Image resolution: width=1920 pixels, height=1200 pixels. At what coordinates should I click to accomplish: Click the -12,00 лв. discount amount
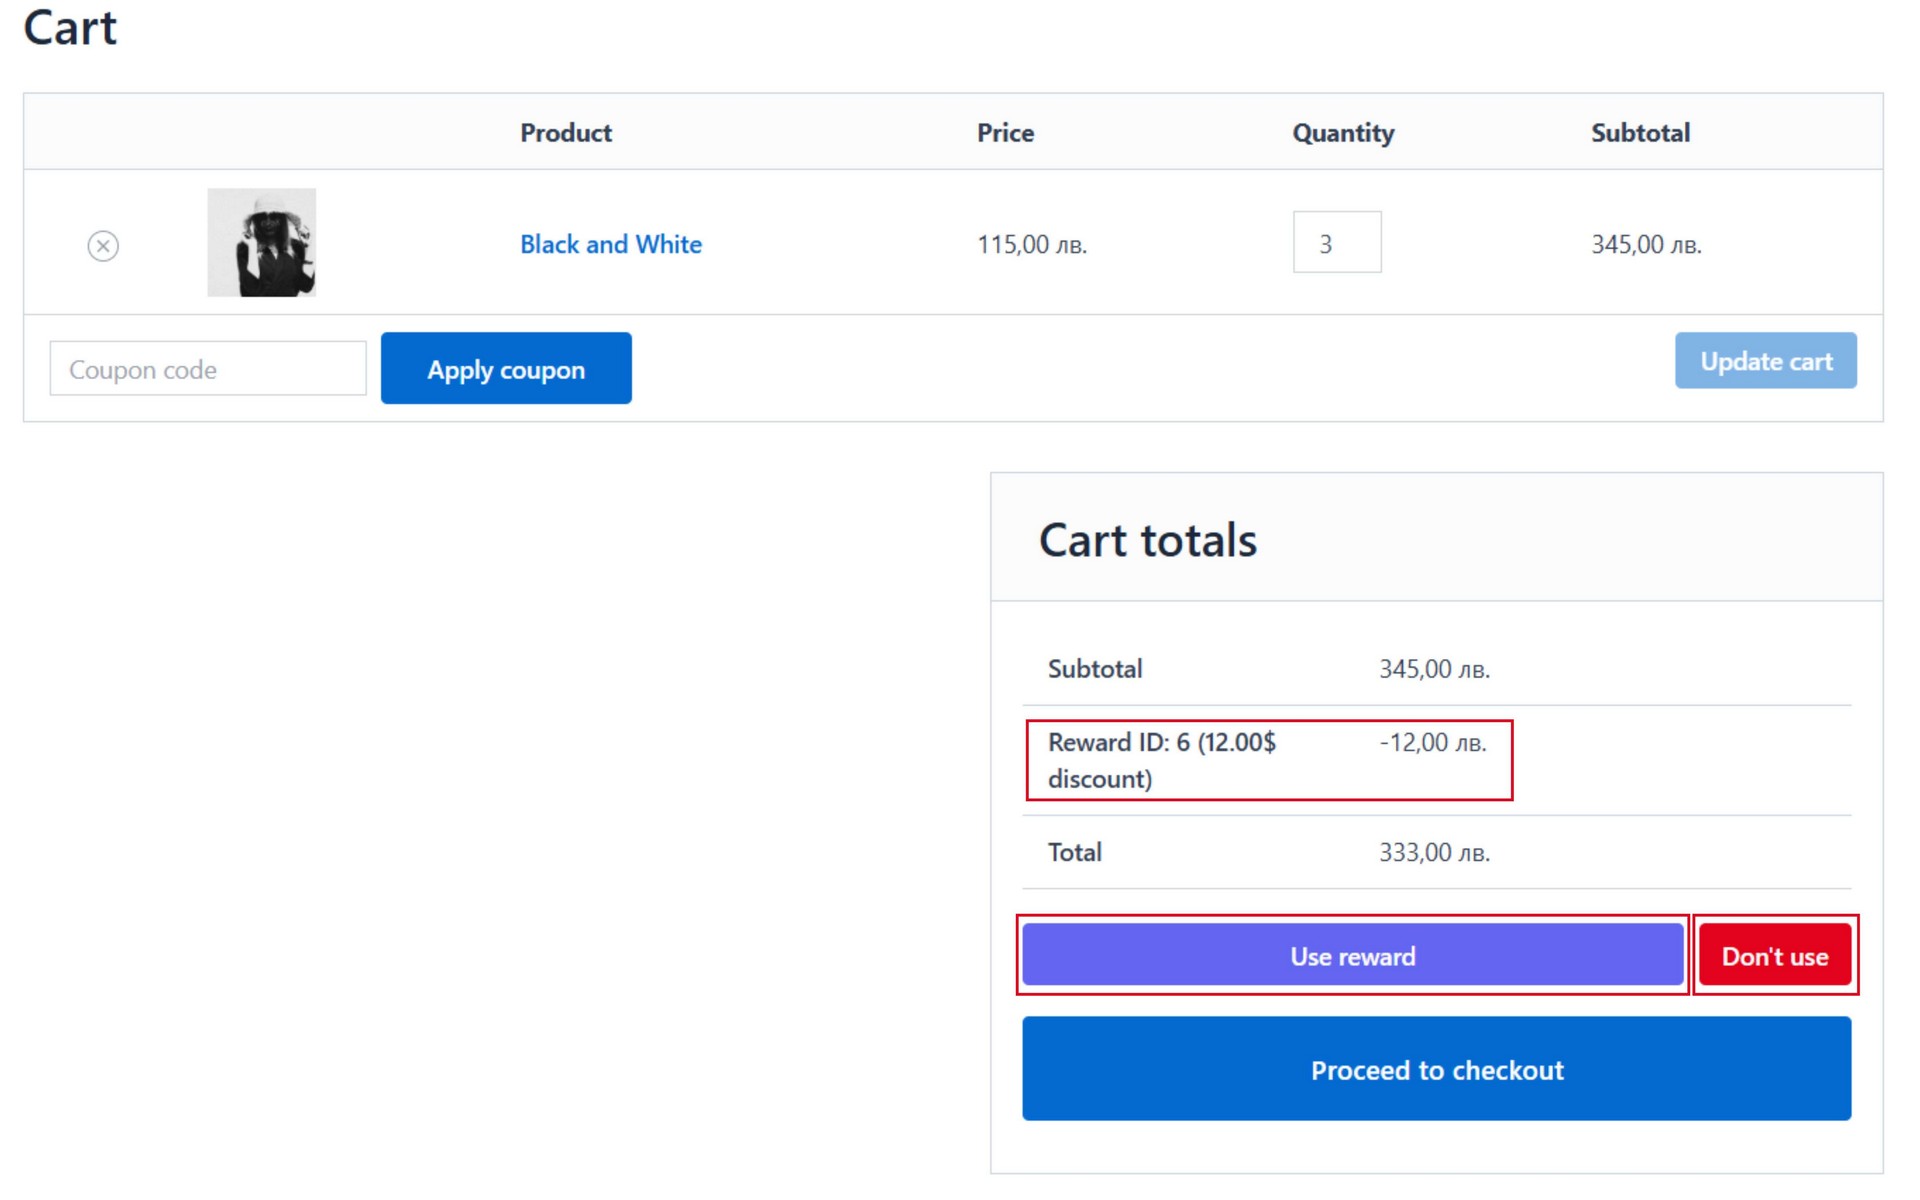1432,743
